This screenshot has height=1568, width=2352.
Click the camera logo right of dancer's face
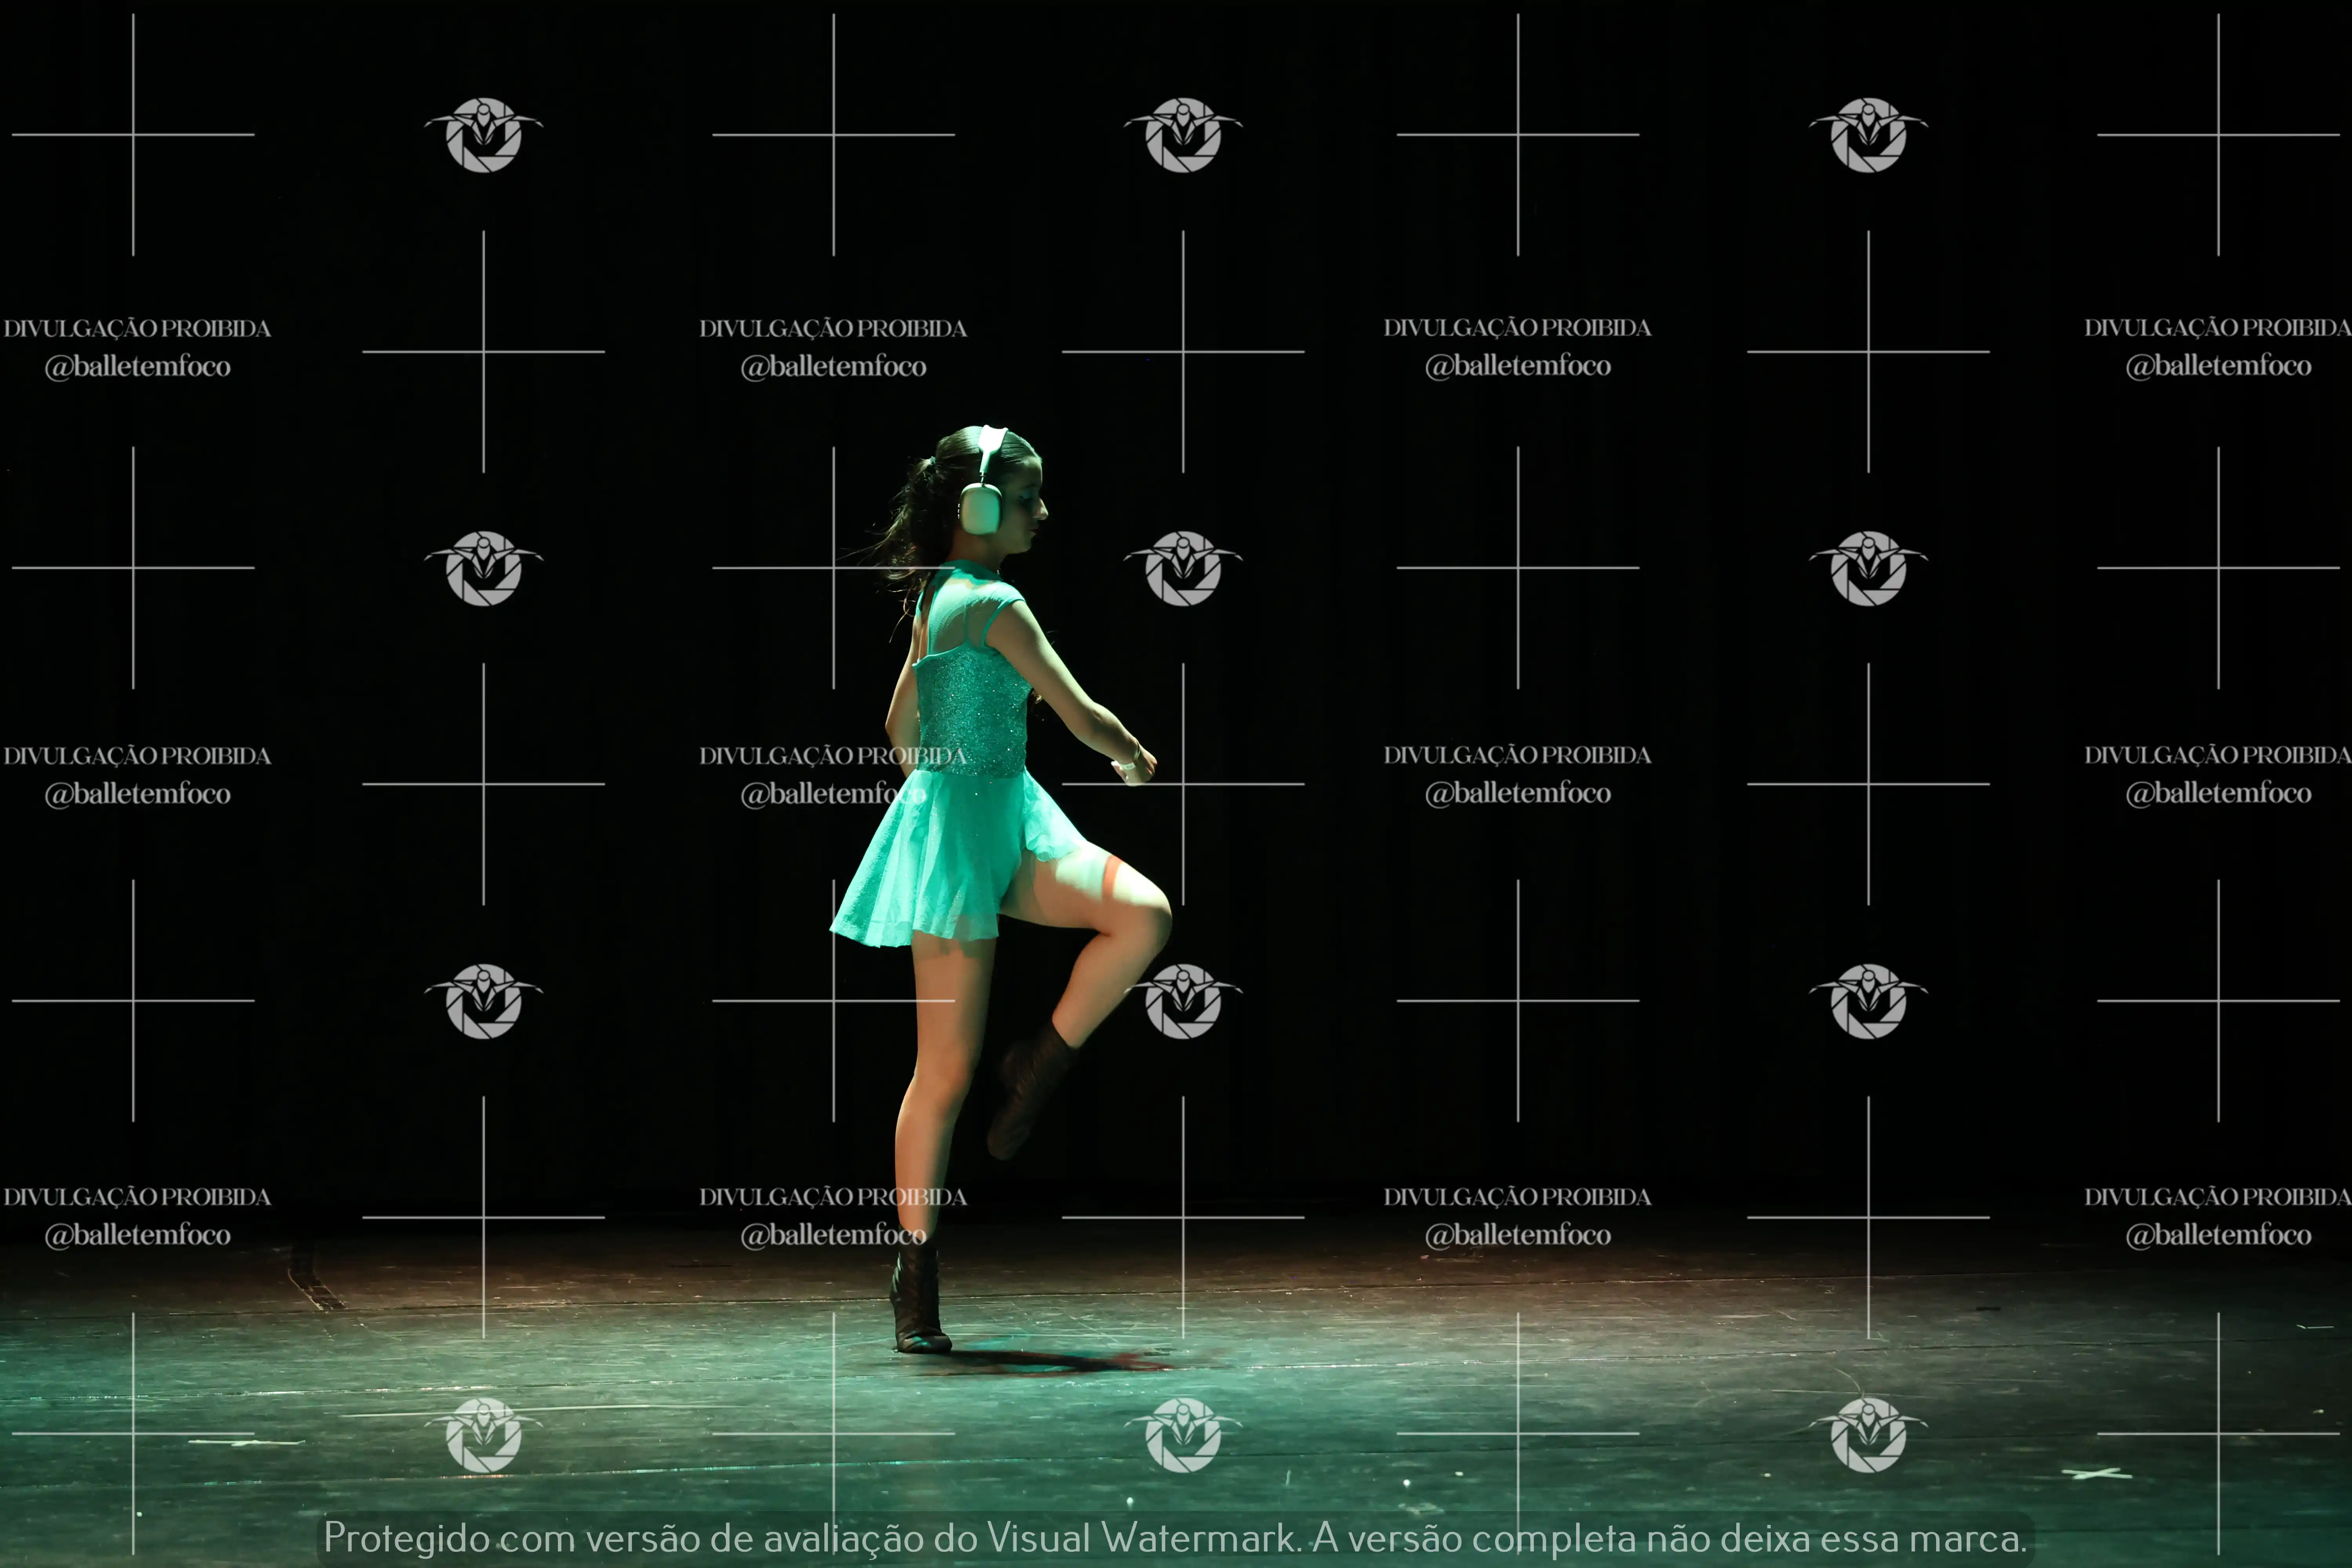point(1183,568)
